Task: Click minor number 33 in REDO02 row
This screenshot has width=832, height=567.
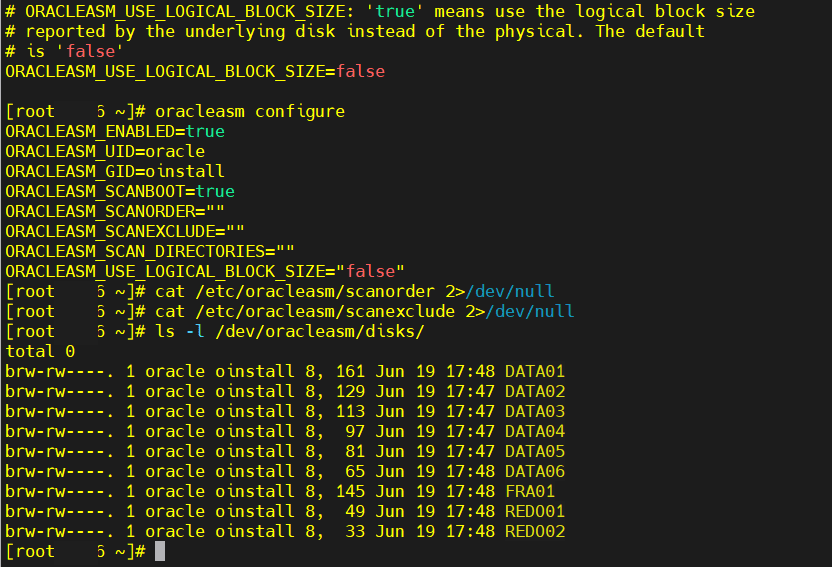Action: coord(355,531)
